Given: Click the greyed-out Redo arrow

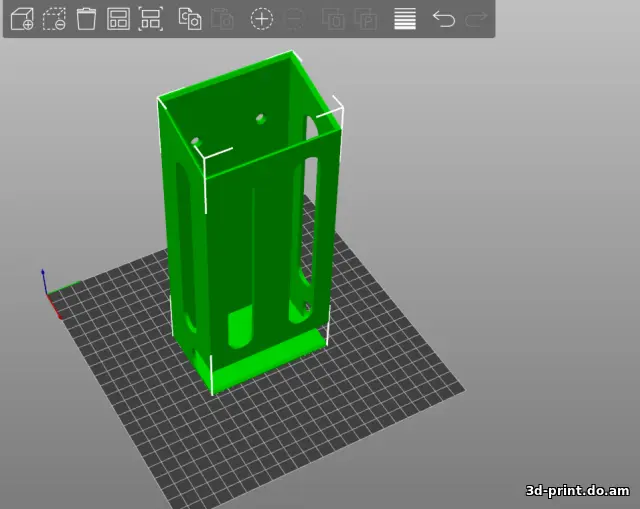Looking at the screenshot, I should click(x=476, y=19).
